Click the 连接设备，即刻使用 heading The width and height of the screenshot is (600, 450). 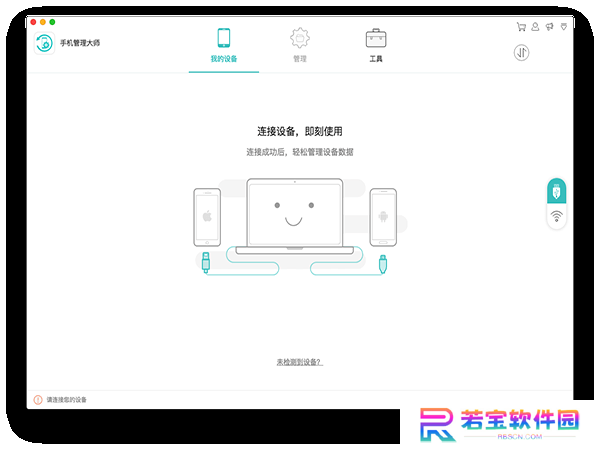click(300, 131)
